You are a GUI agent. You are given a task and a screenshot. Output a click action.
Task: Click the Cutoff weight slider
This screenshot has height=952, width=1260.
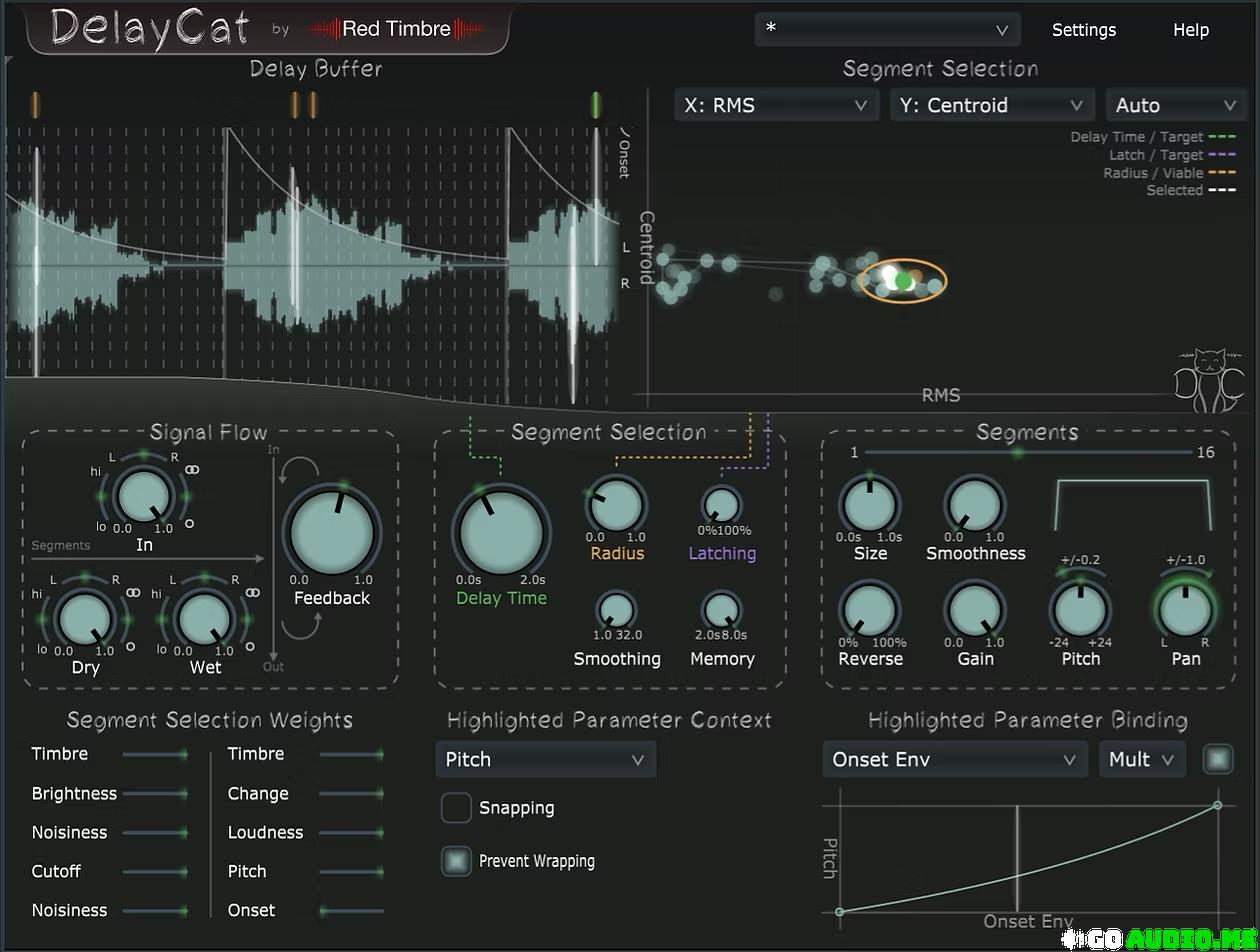click(155, 871)
